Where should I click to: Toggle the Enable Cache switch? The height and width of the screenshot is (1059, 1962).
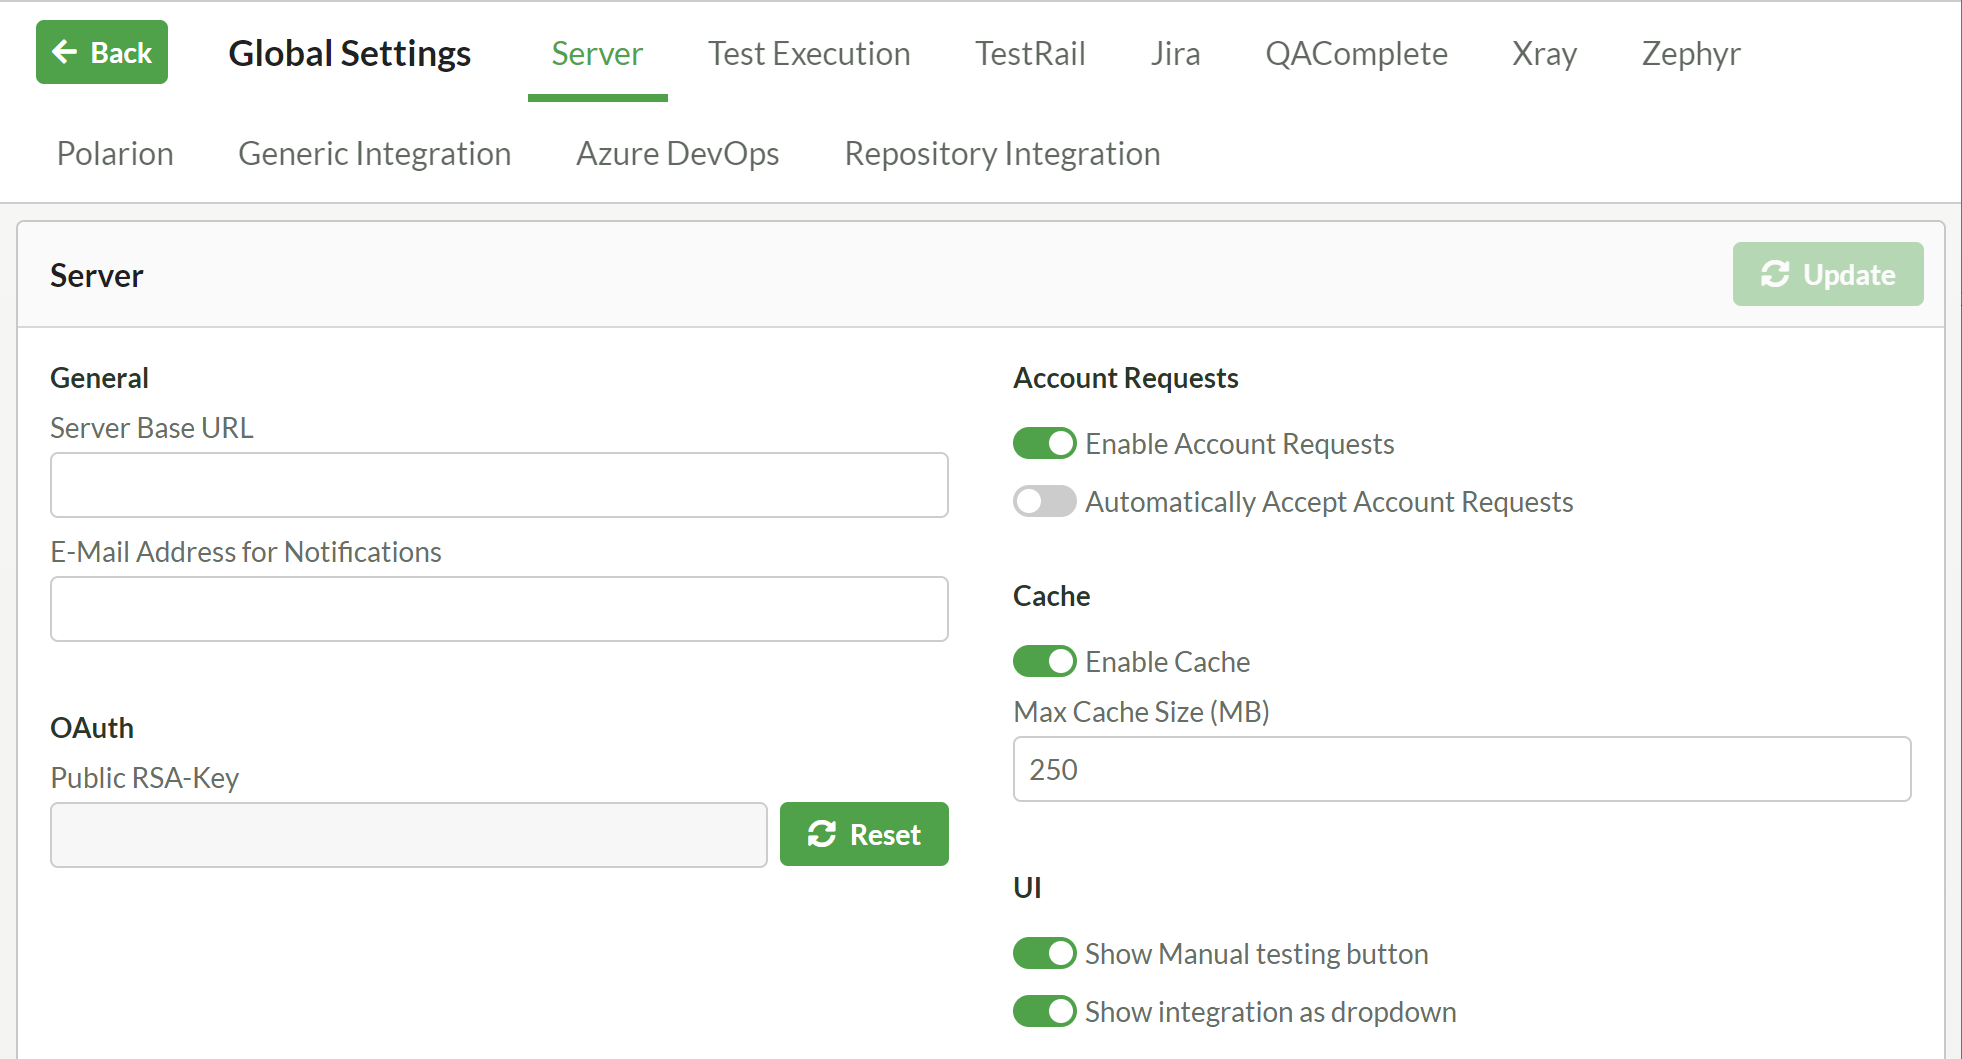tap(1044, 661)
